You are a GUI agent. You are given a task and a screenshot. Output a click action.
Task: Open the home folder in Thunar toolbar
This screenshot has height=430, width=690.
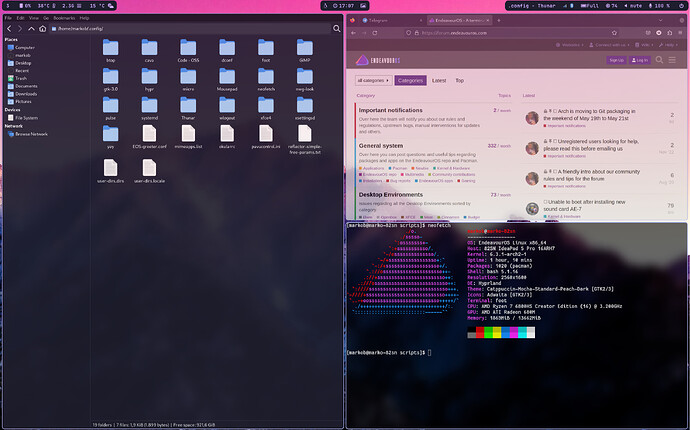[43, 29]
